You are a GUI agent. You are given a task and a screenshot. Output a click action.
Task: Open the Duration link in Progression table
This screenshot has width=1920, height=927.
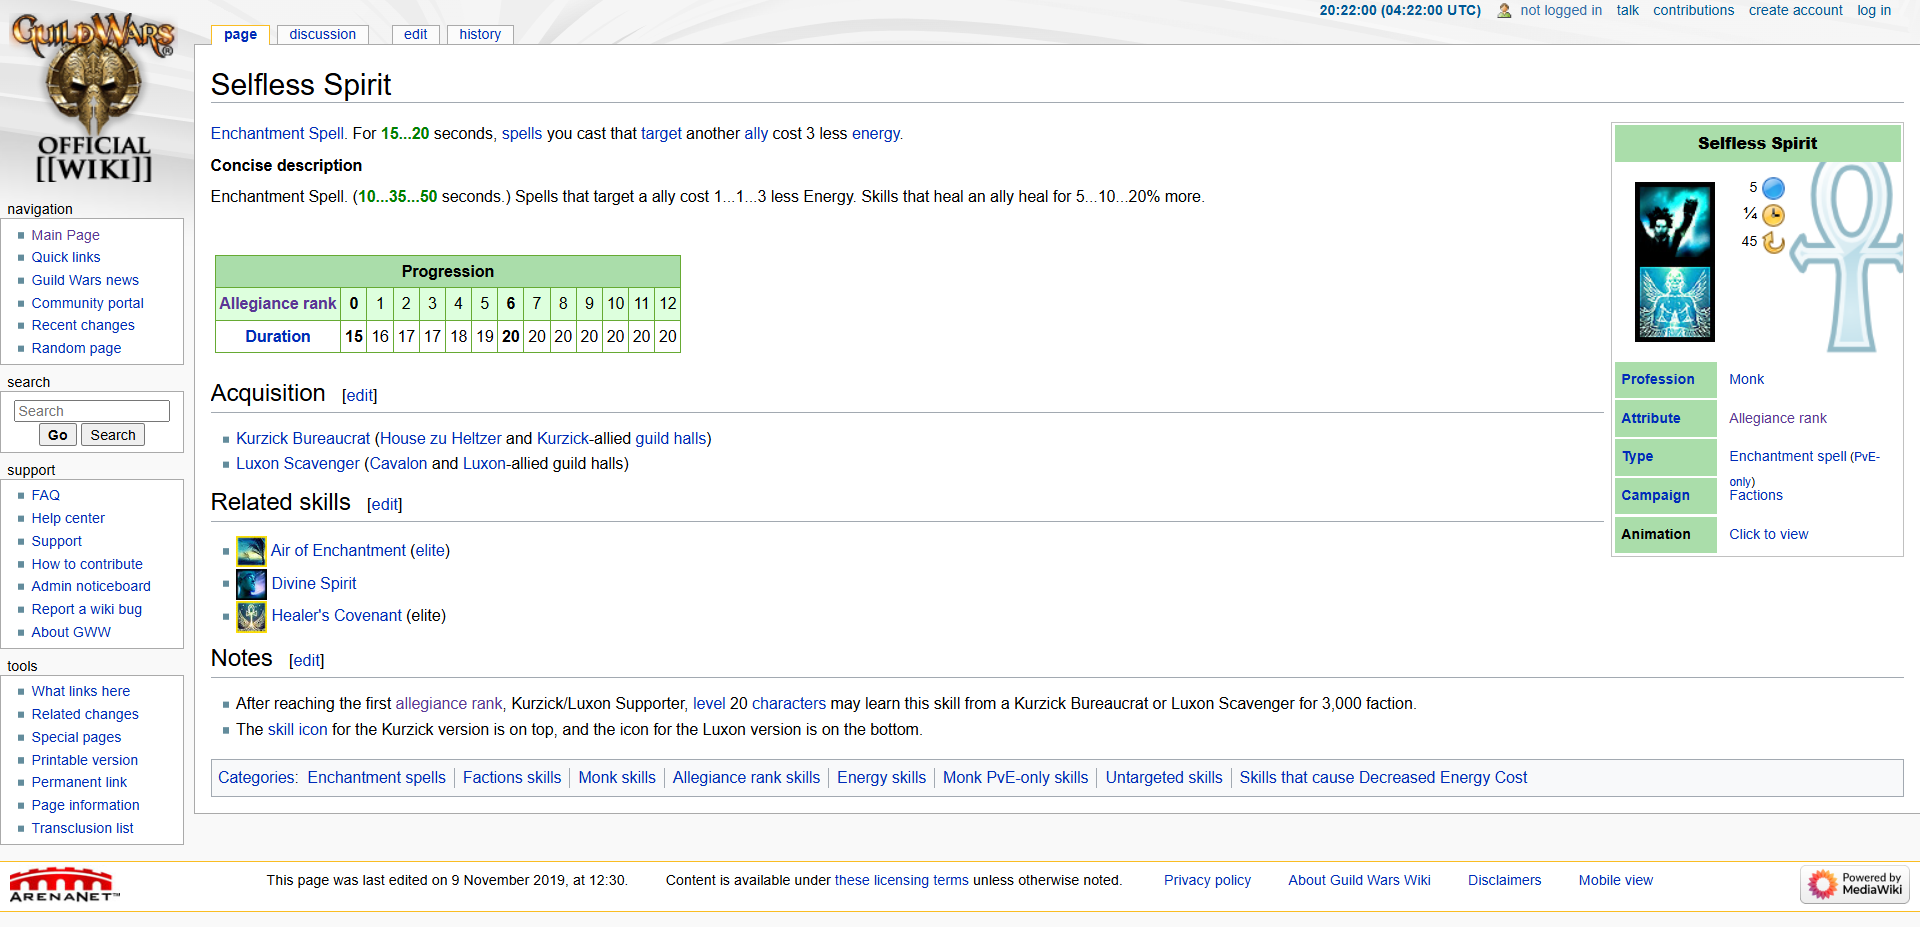pos(278,336)
